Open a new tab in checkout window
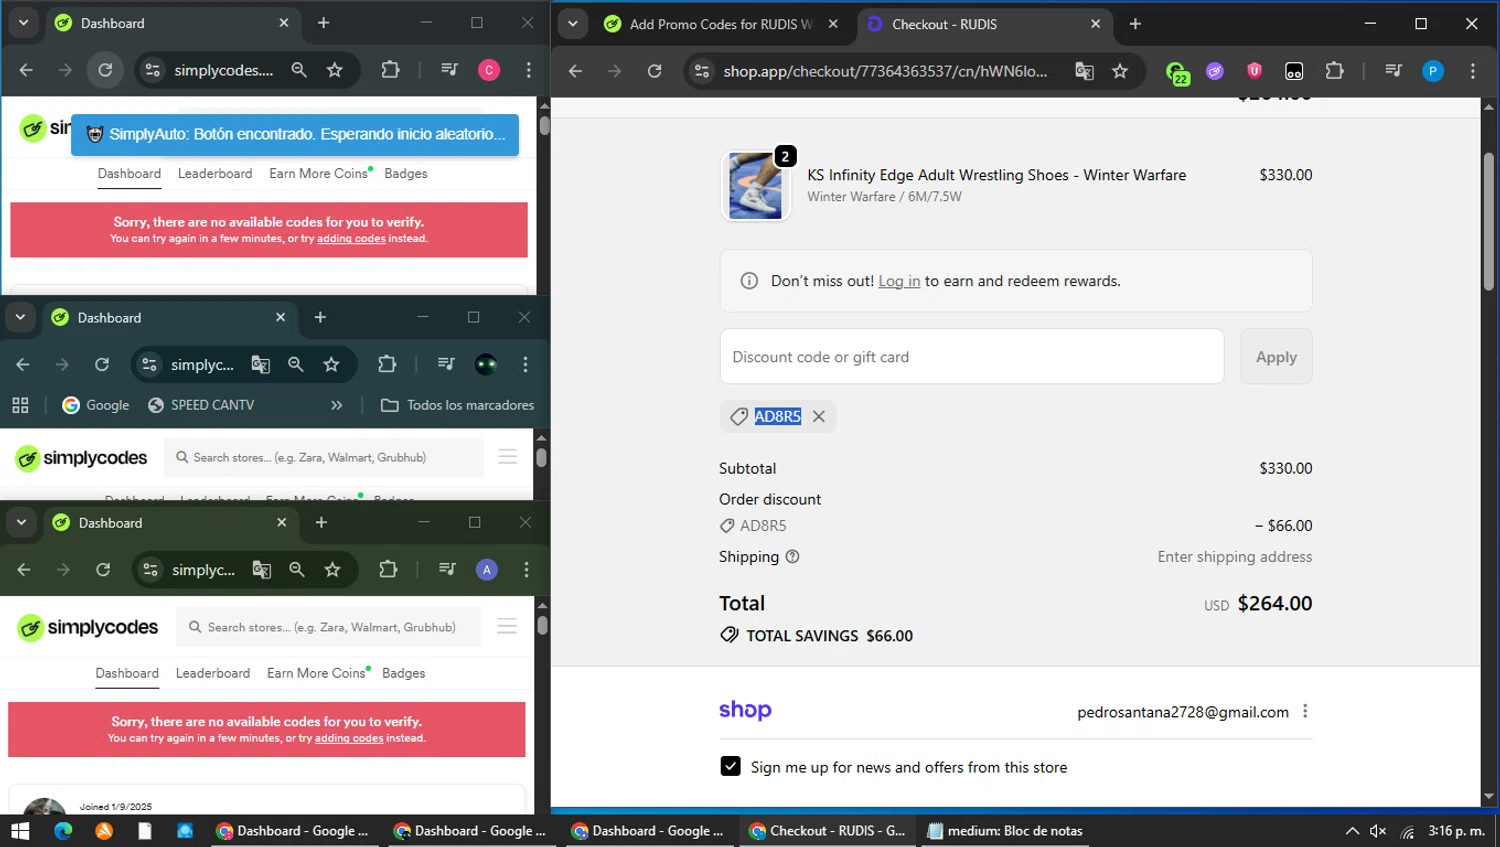 point(1135,24)
